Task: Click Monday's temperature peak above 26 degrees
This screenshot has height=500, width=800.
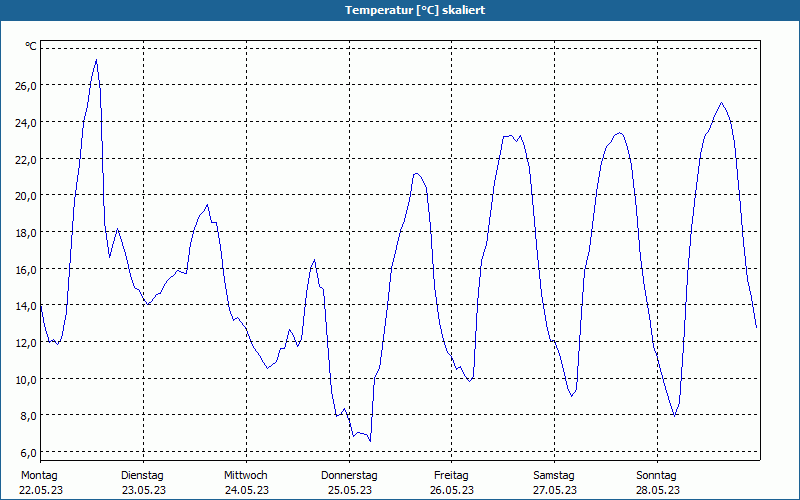Action: pos(96,60)
